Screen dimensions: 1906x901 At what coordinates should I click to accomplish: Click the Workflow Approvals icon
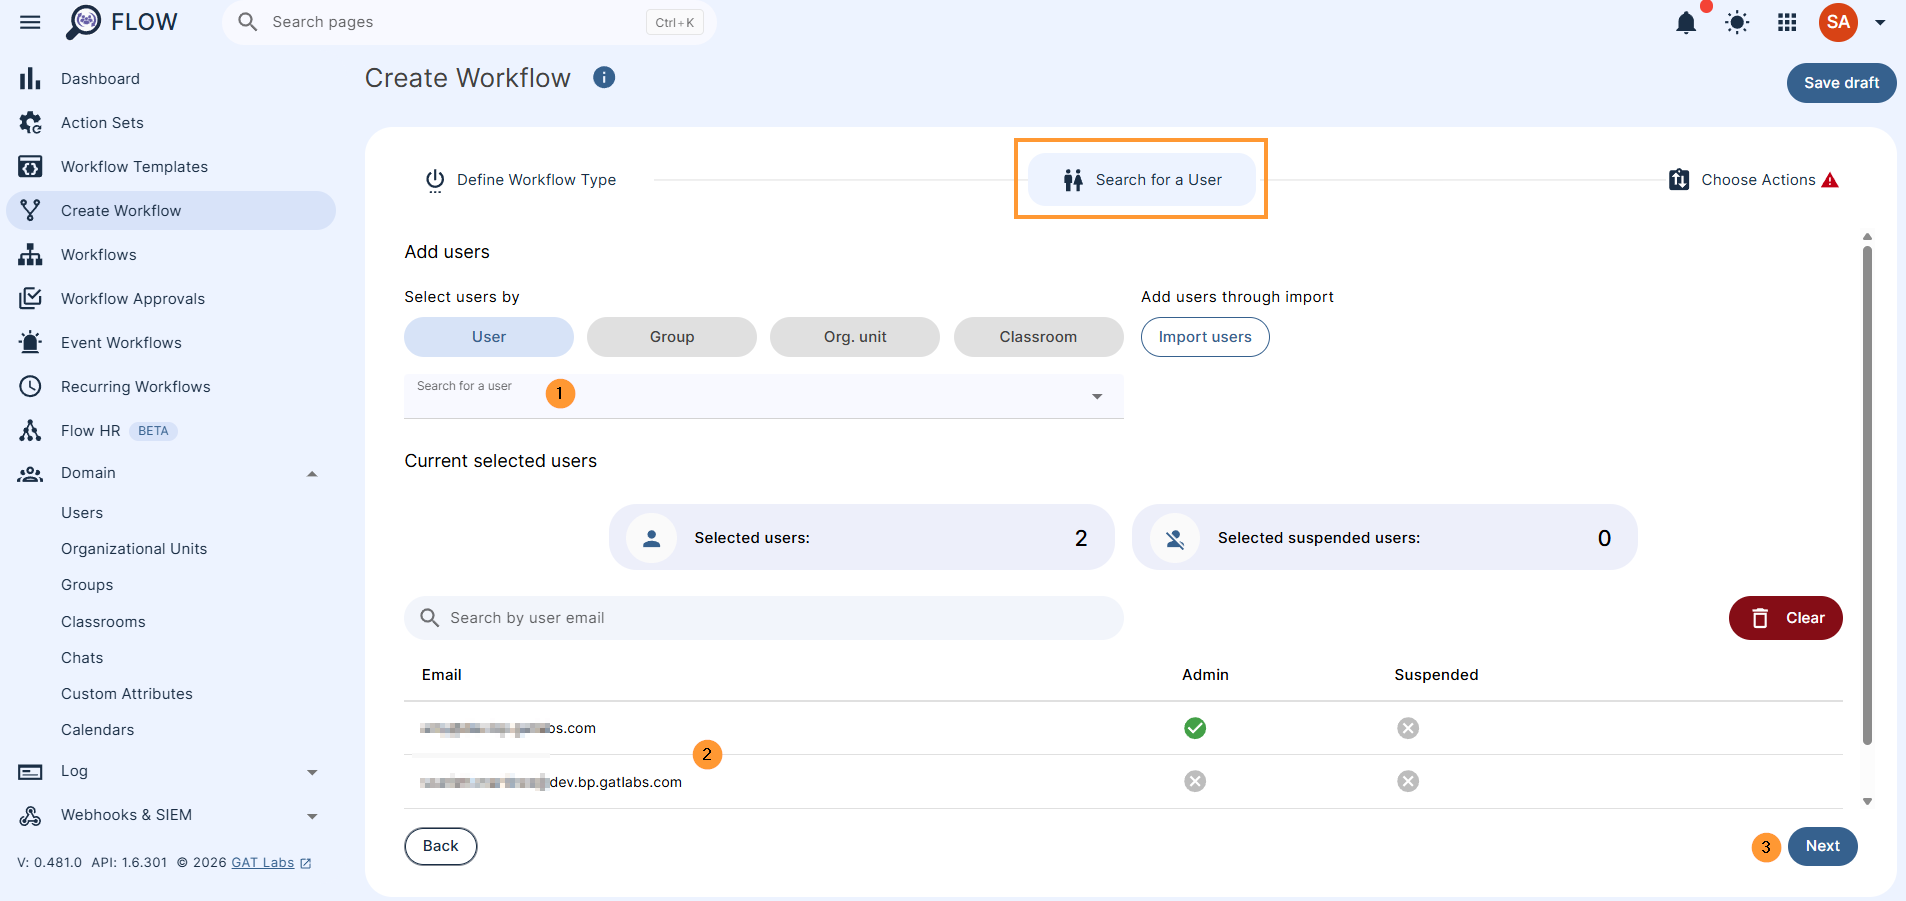[x=30, y=298]
